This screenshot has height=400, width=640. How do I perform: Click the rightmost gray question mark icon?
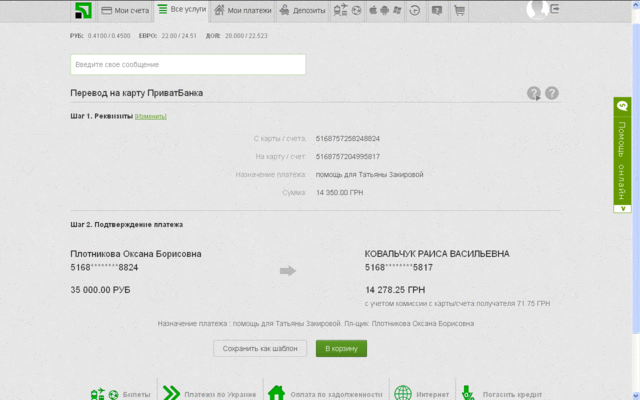click(x=552, y=93)
